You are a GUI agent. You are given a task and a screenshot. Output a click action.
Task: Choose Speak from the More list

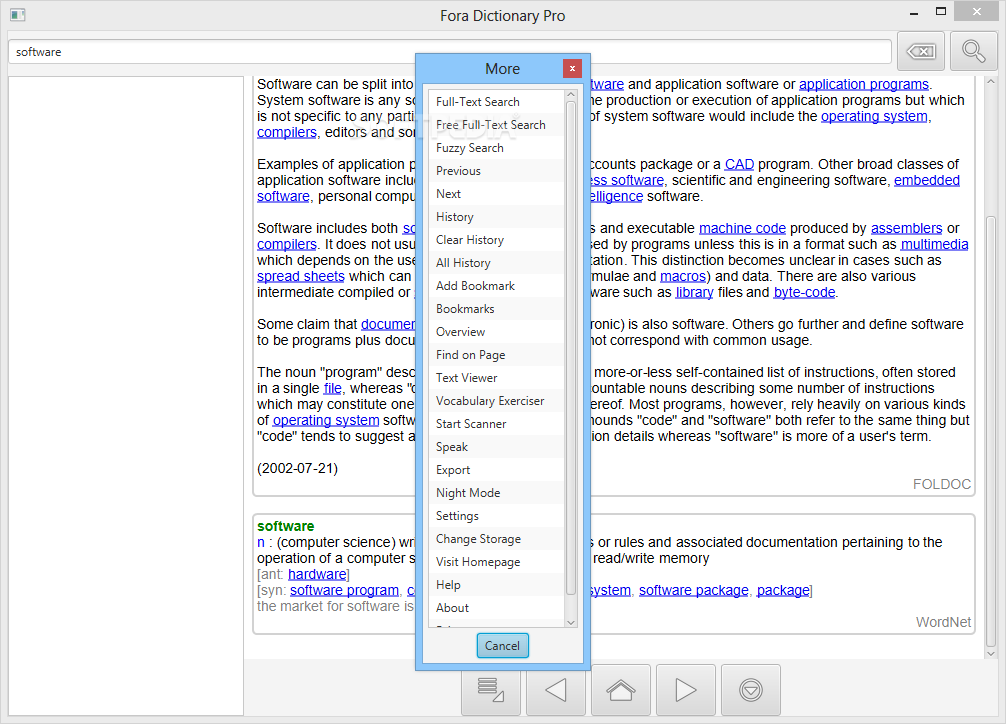496,447
